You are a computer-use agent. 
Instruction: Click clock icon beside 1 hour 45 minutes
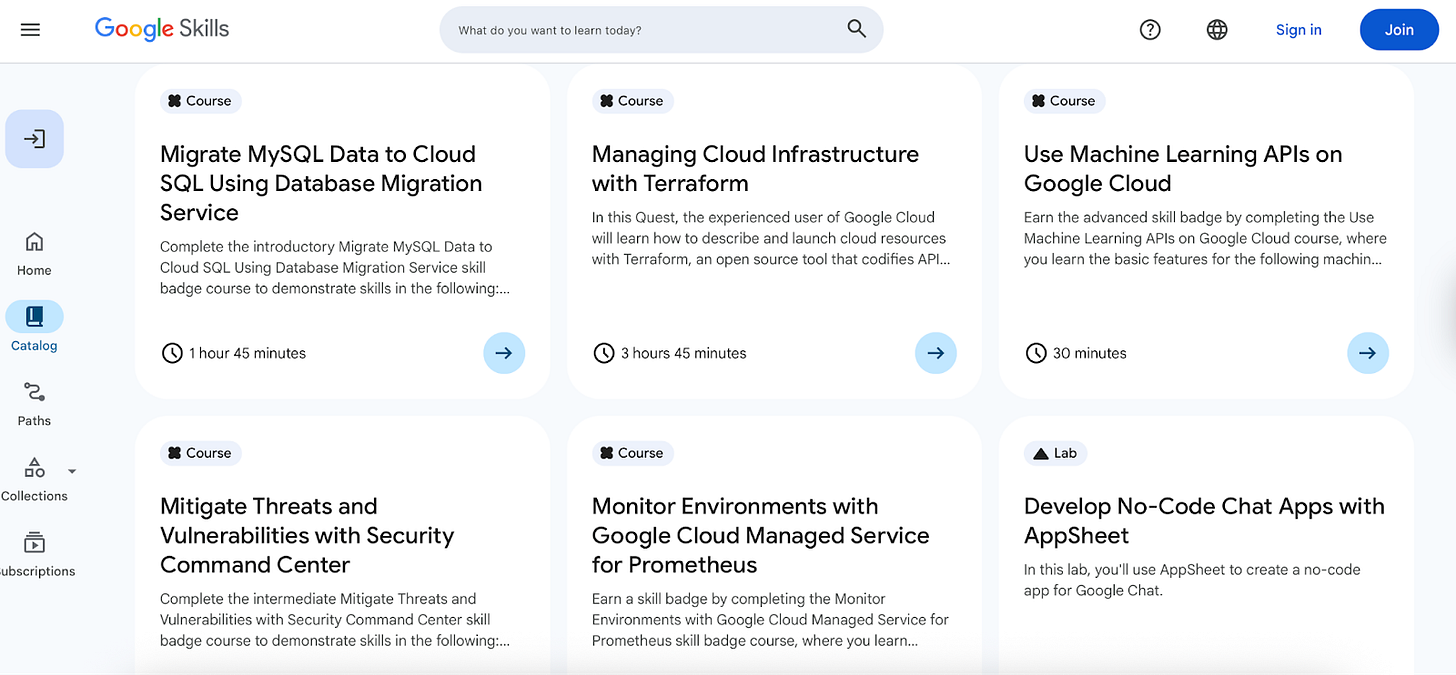coord(172,353)
